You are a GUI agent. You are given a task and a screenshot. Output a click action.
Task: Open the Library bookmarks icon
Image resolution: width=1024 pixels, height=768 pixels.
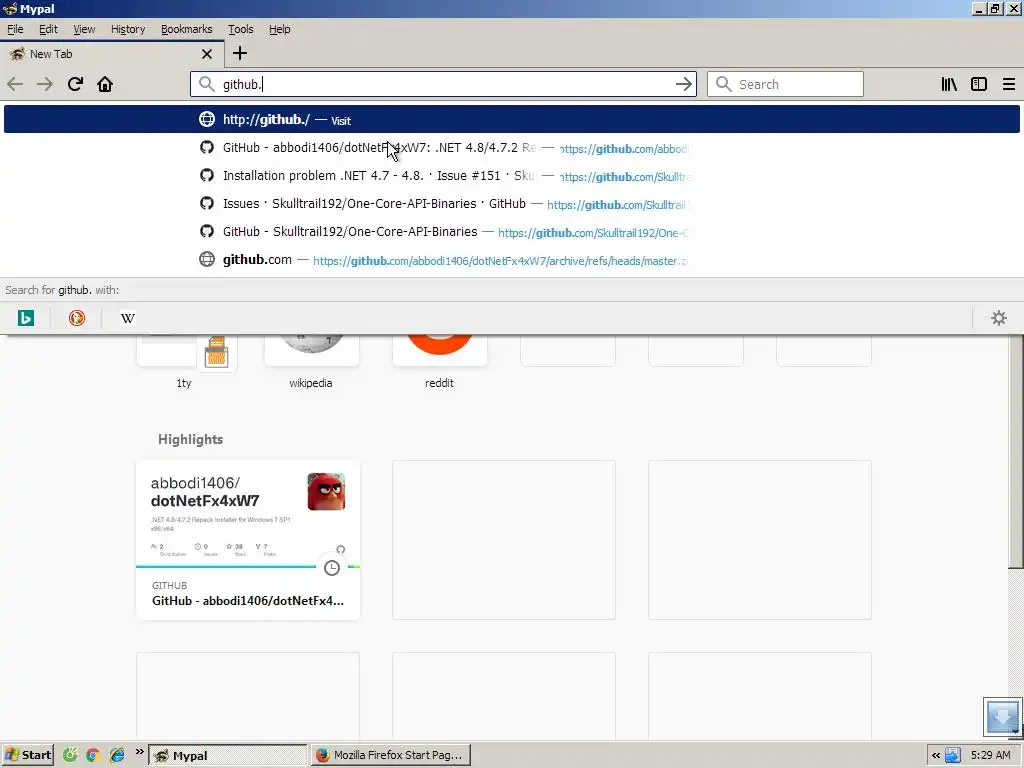(949, 84)
